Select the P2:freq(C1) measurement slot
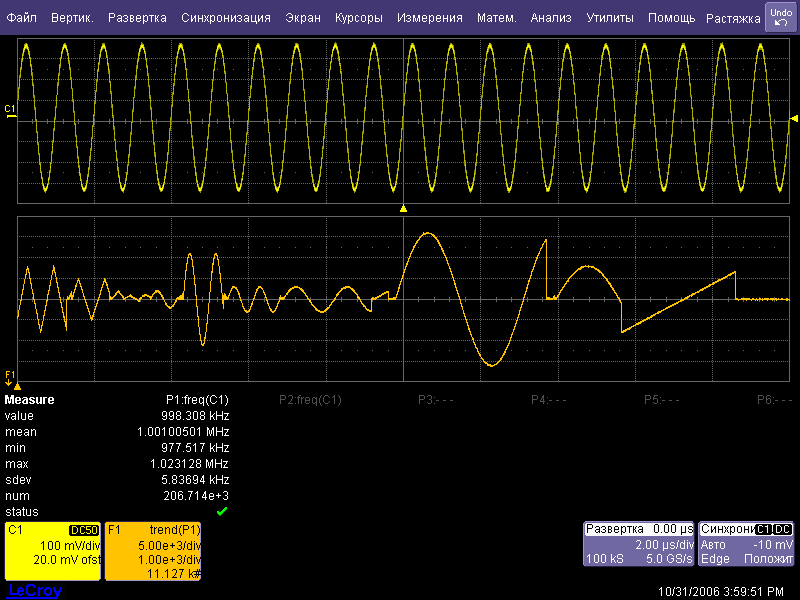 [310, 400]
